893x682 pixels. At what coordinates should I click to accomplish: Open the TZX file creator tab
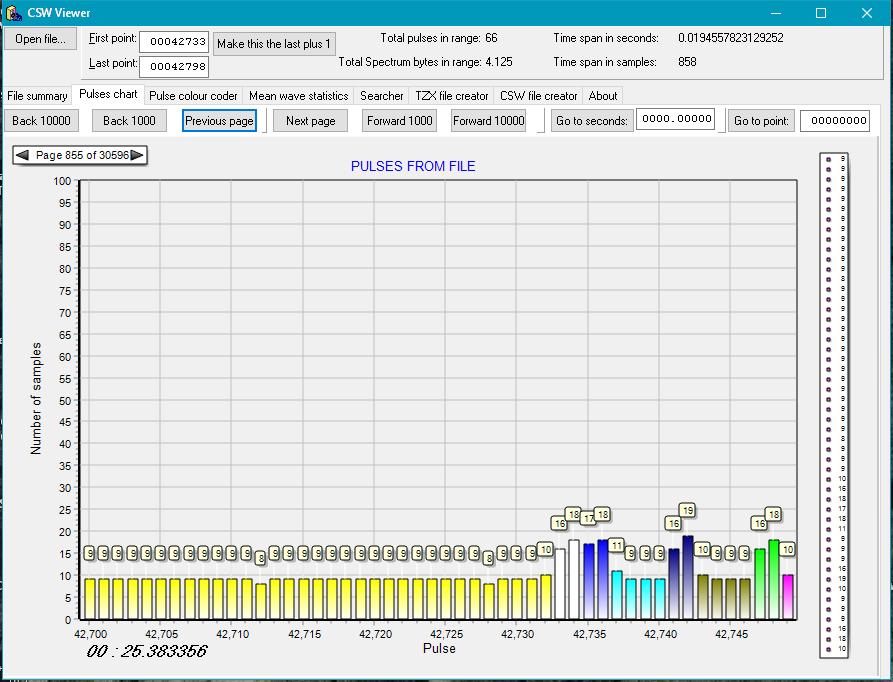452,96
